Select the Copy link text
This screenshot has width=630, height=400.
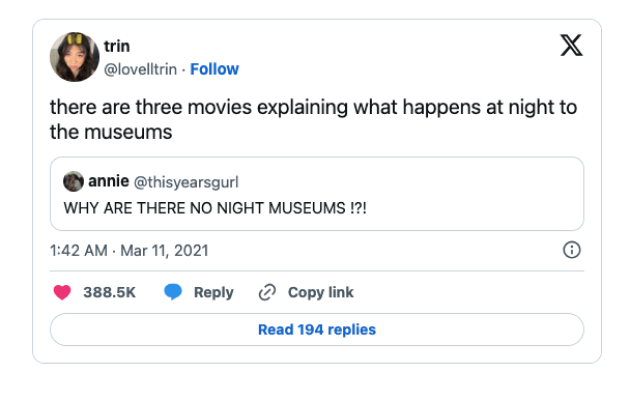coord(321,292)
